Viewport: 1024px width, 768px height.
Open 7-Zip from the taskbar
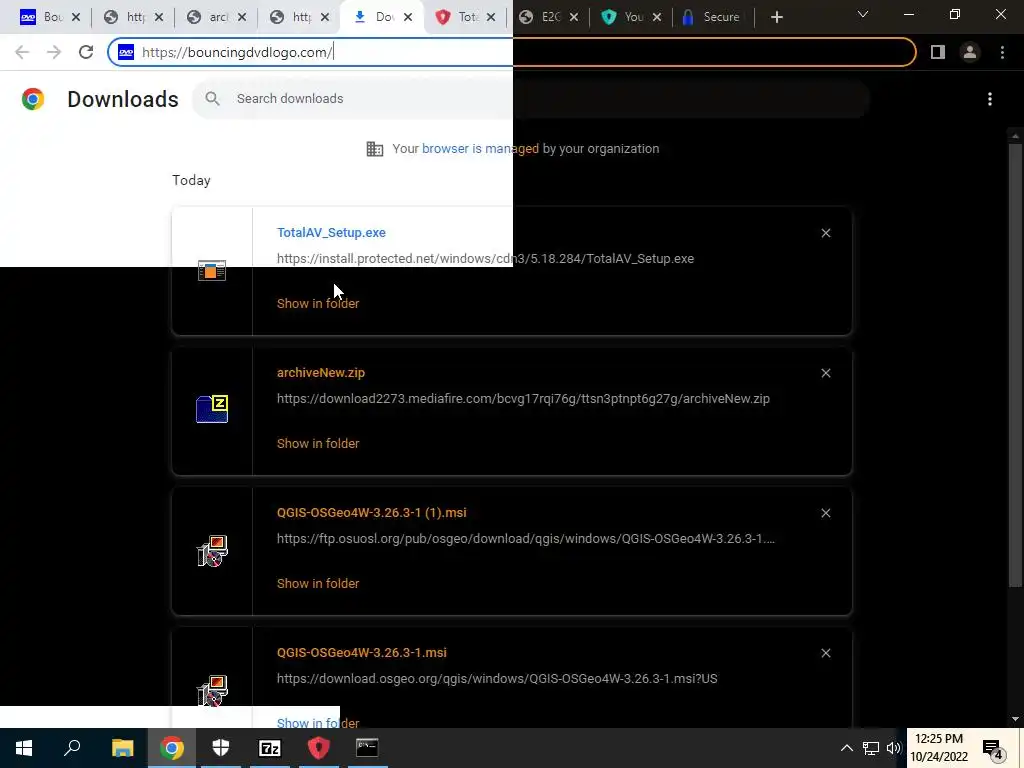click(270, 748)
